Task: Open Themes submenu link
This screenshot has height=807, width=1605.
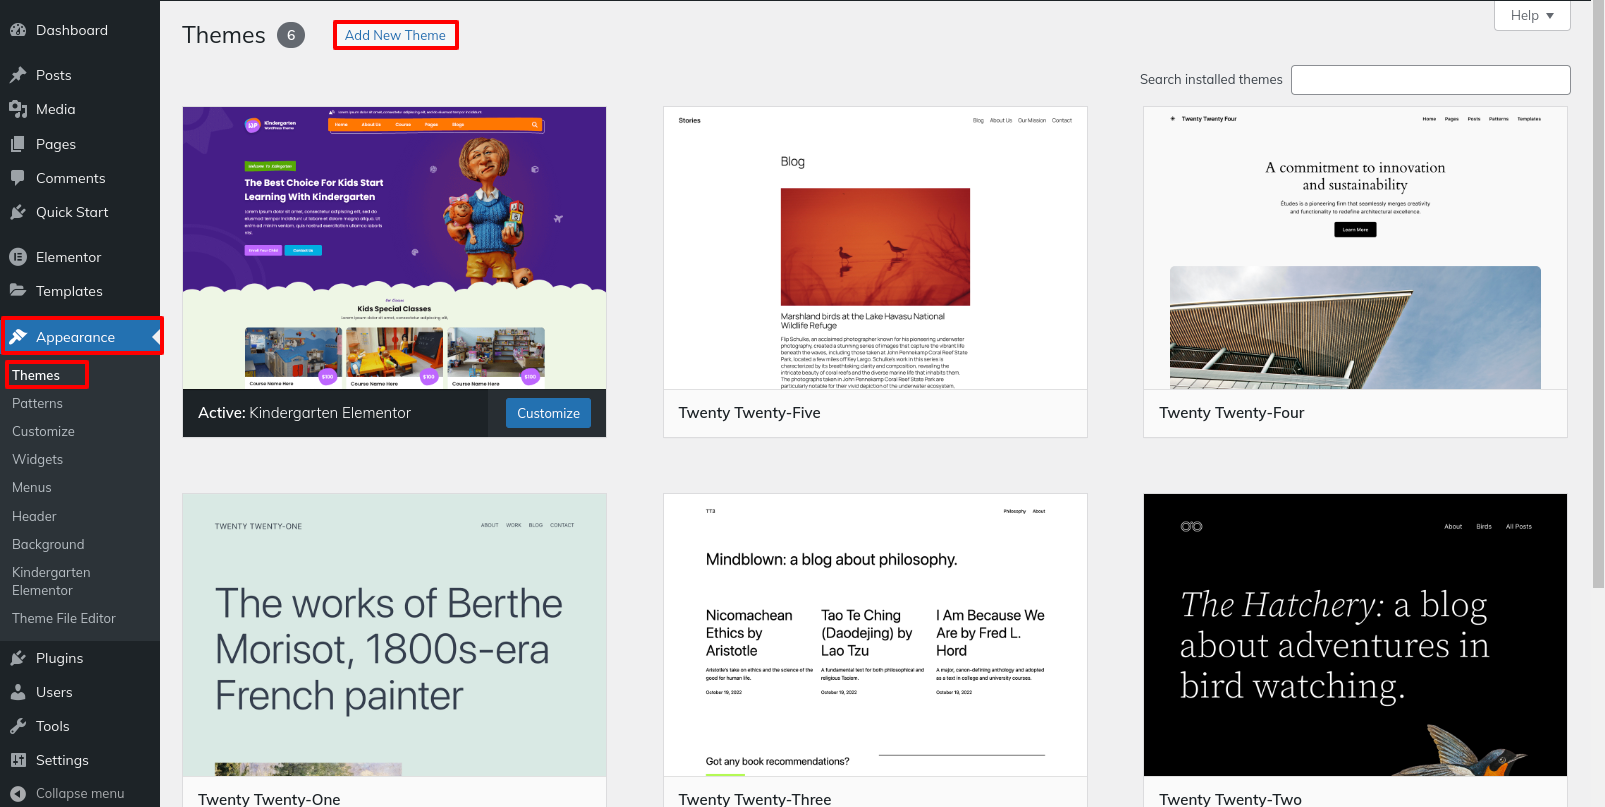Action: click(x=36, y=375)
